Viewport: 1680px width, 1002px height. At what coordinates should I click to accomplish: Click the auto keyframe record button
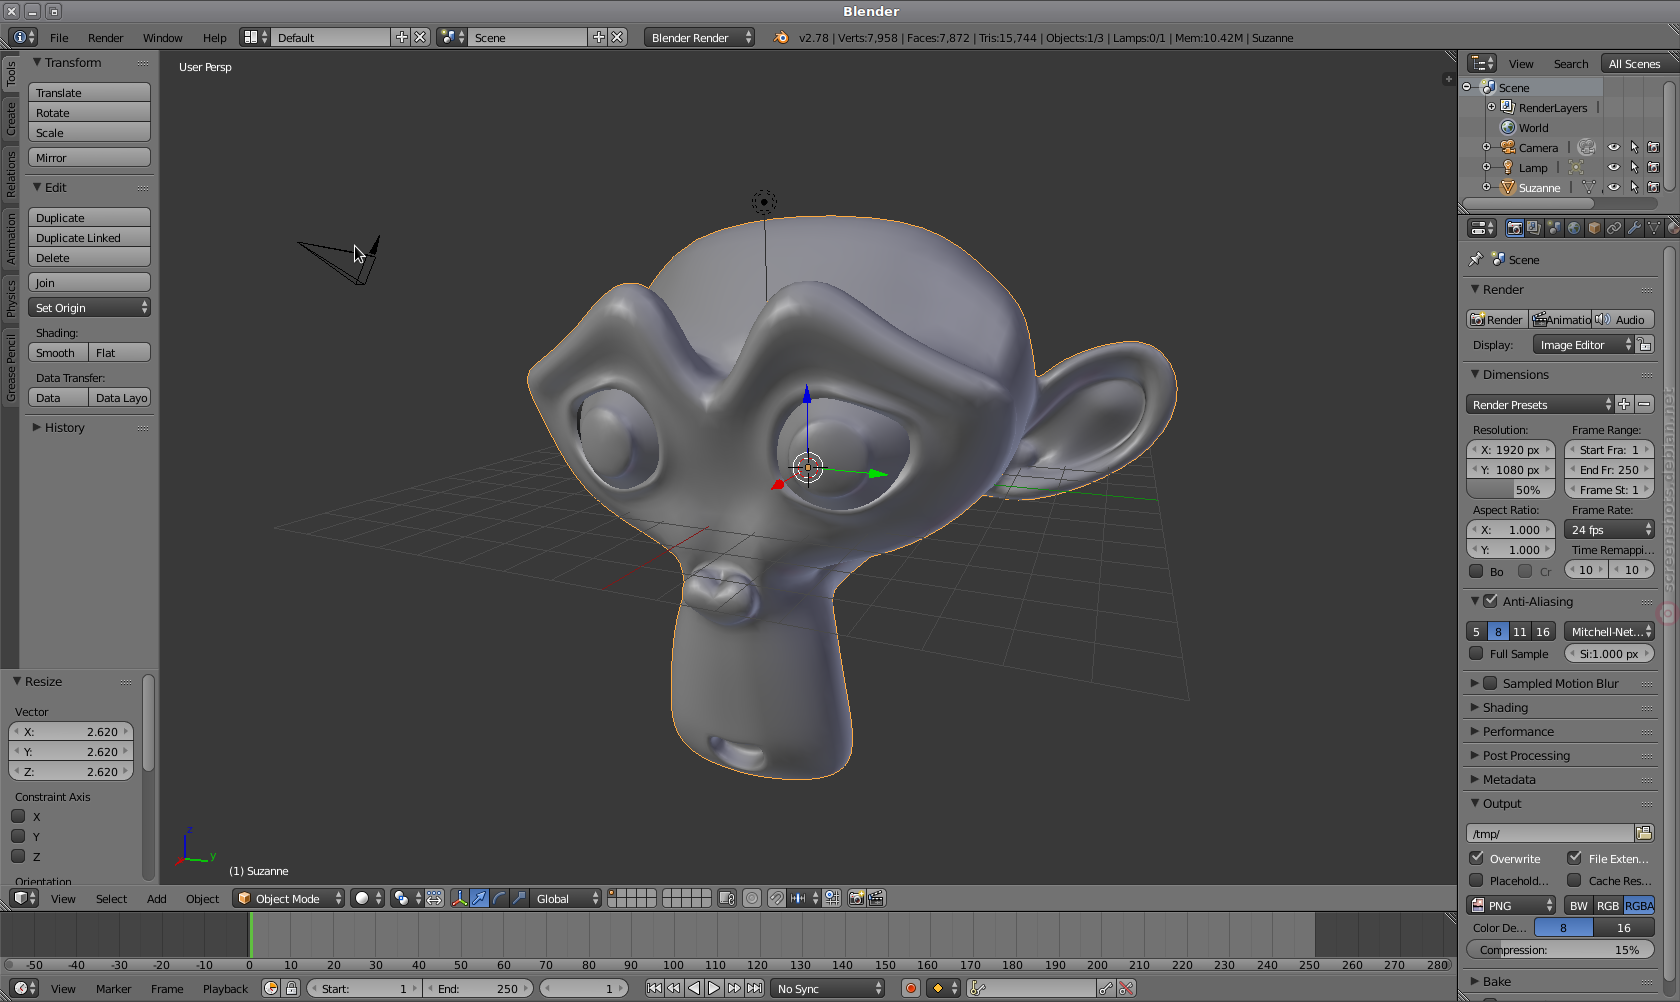[910, 988]
